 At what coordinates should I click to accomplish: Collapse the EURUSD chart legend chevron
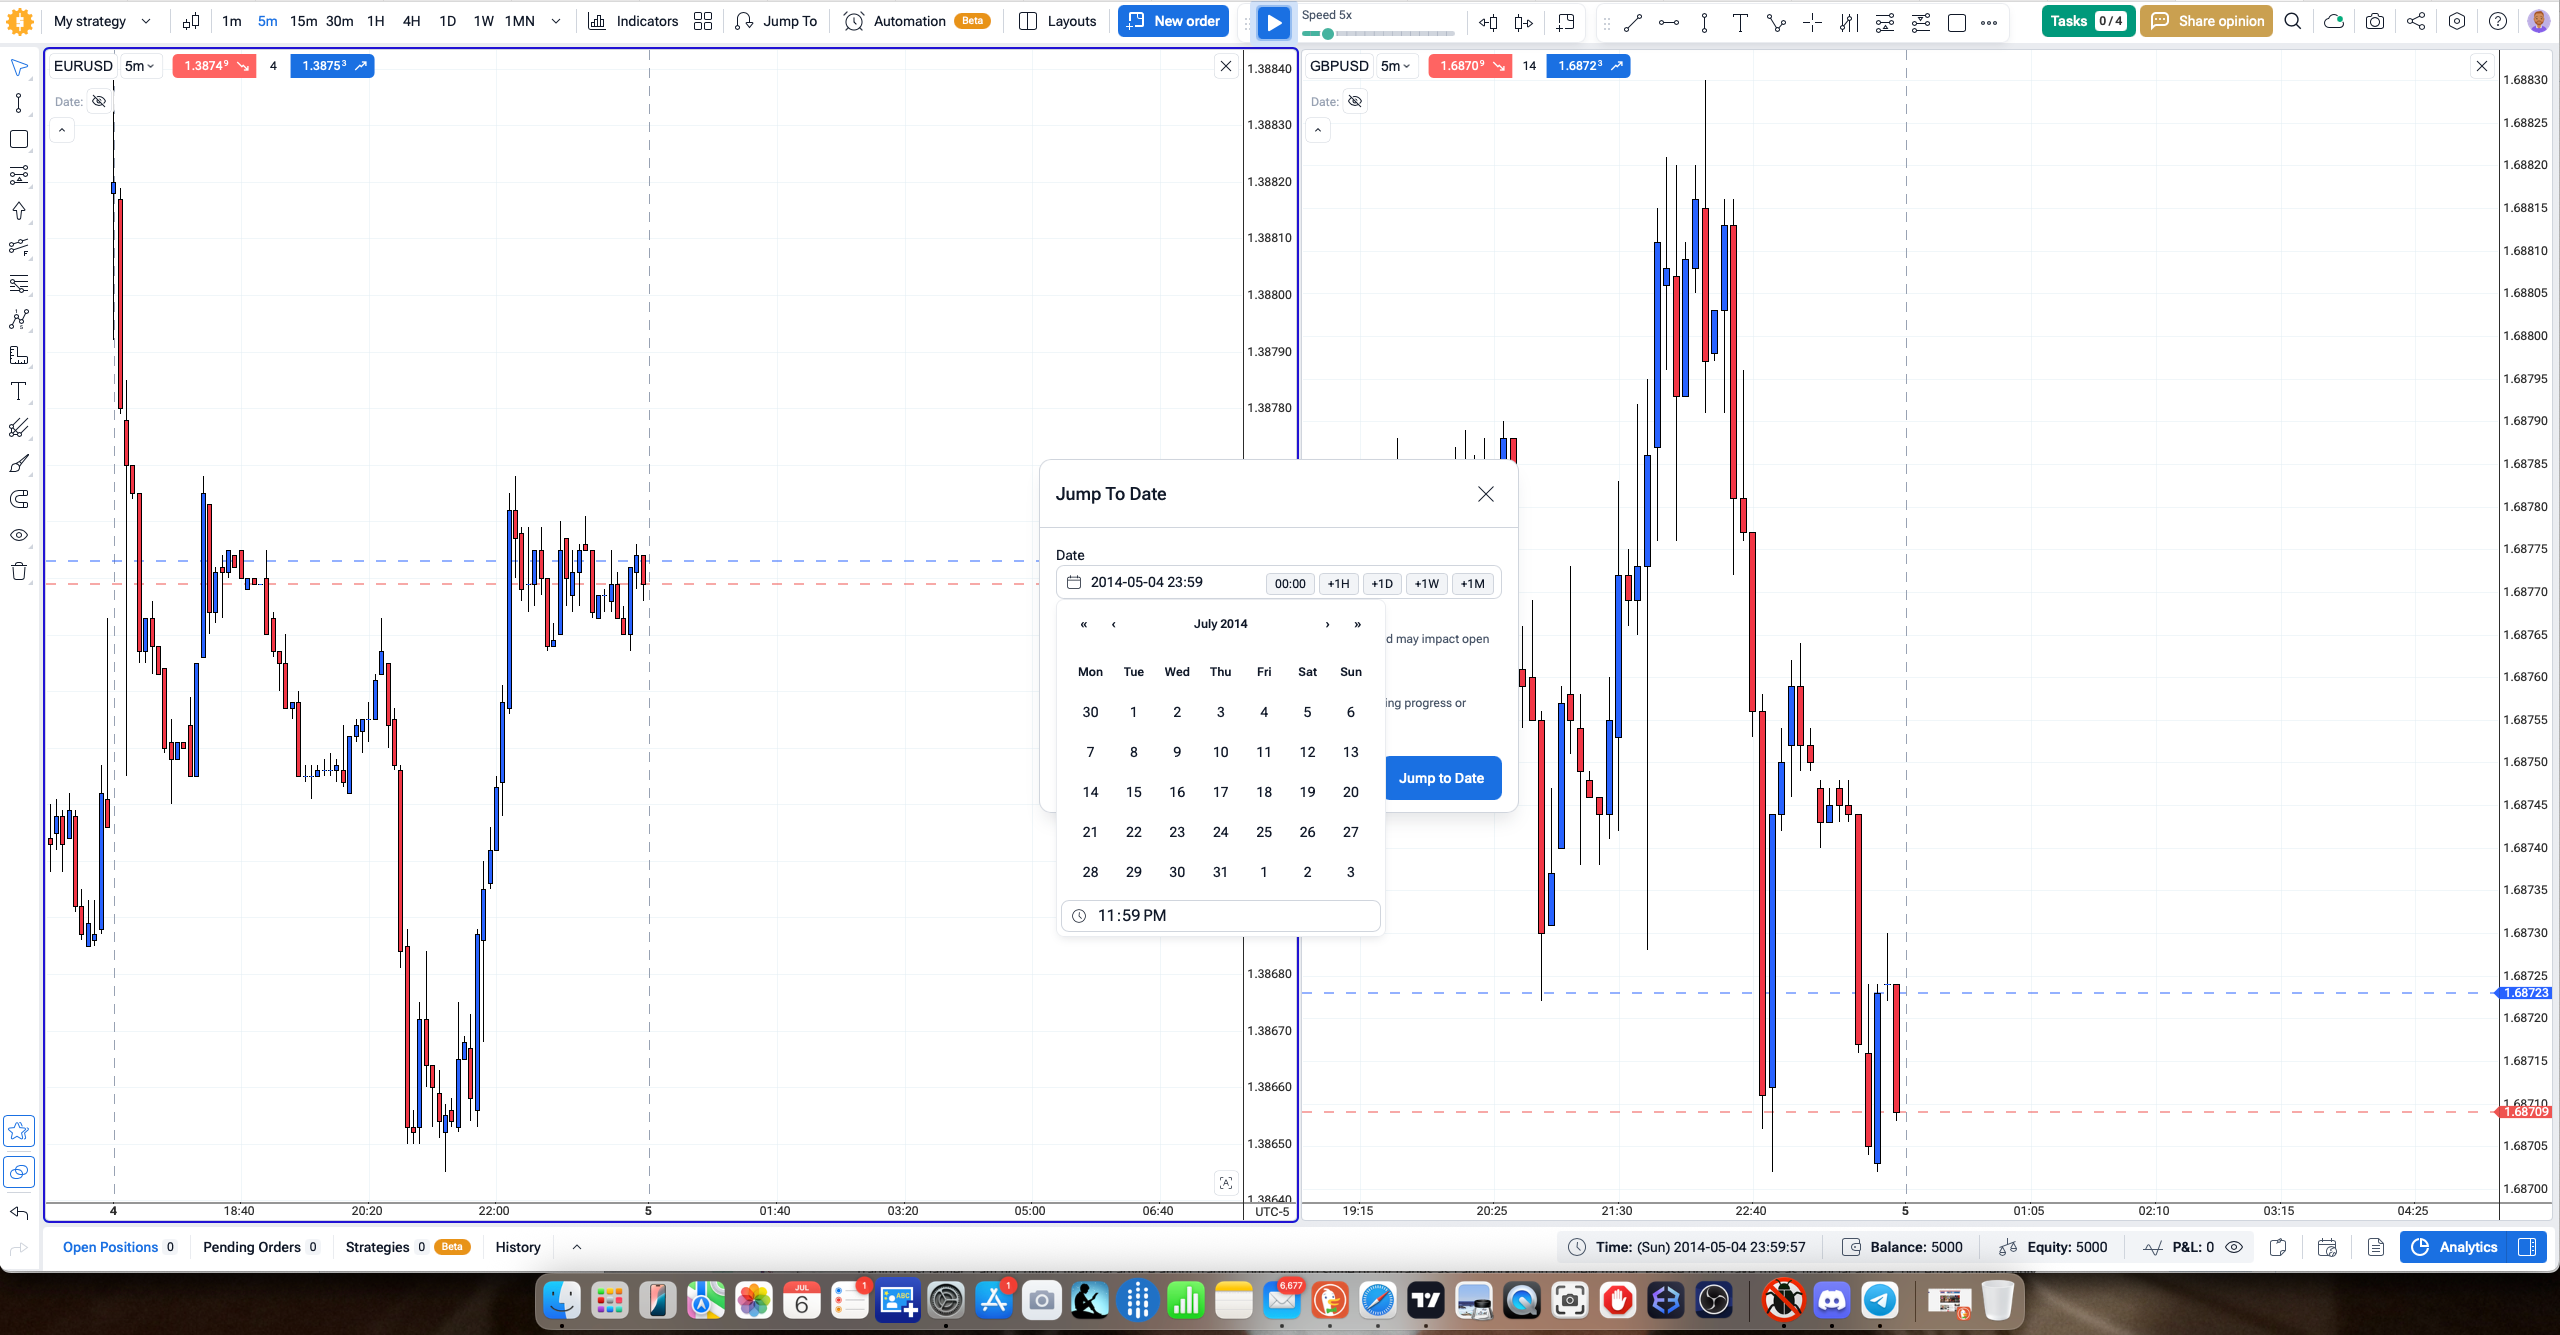click(x=62, y=130)
